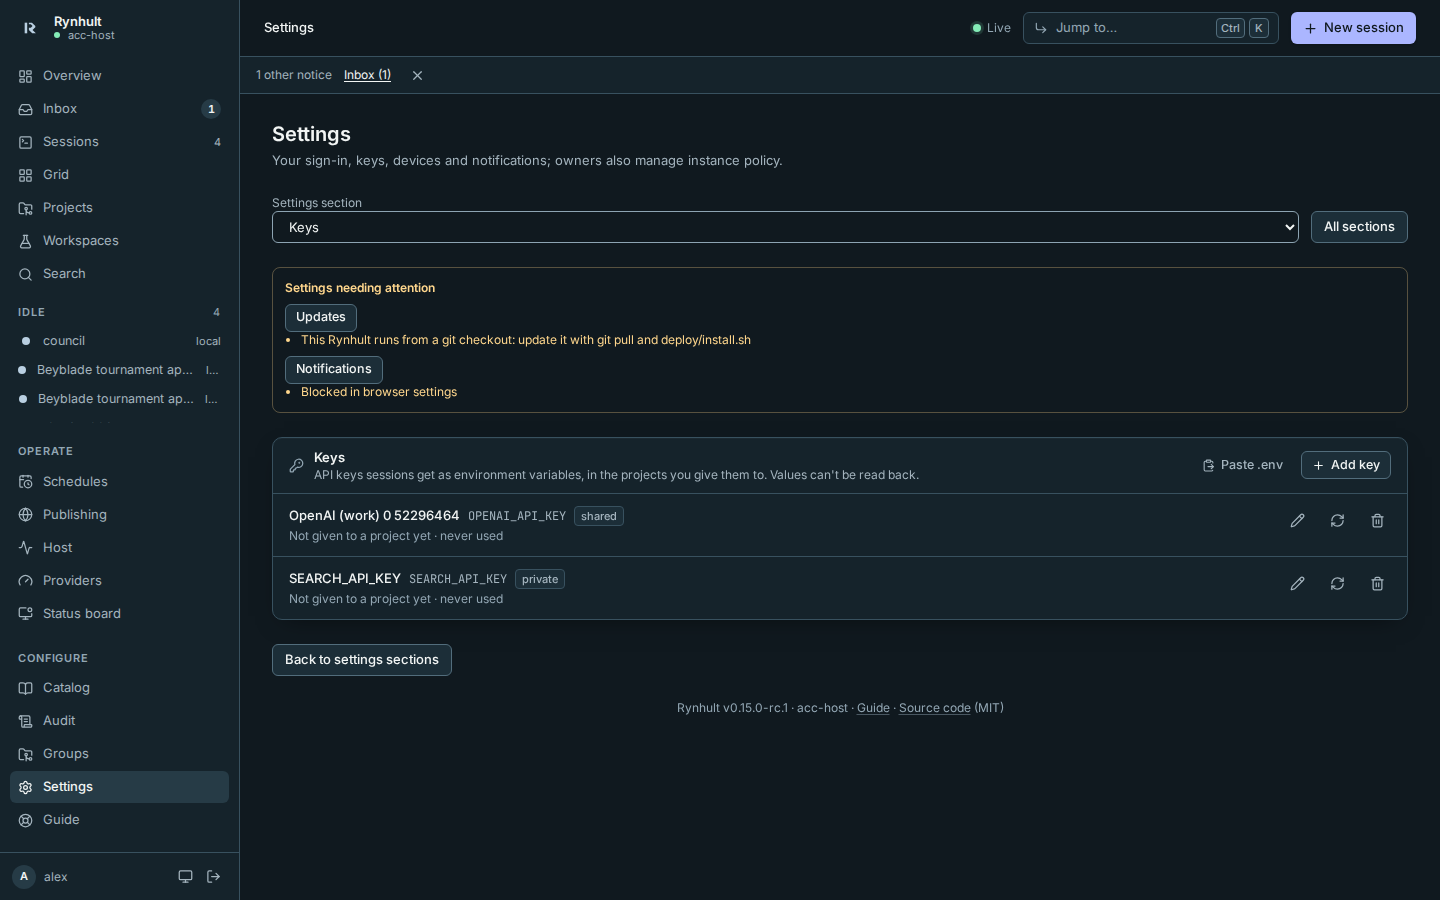Click the Add key button
This screenshot has width=1440, height=900.
click(1346, 465)
